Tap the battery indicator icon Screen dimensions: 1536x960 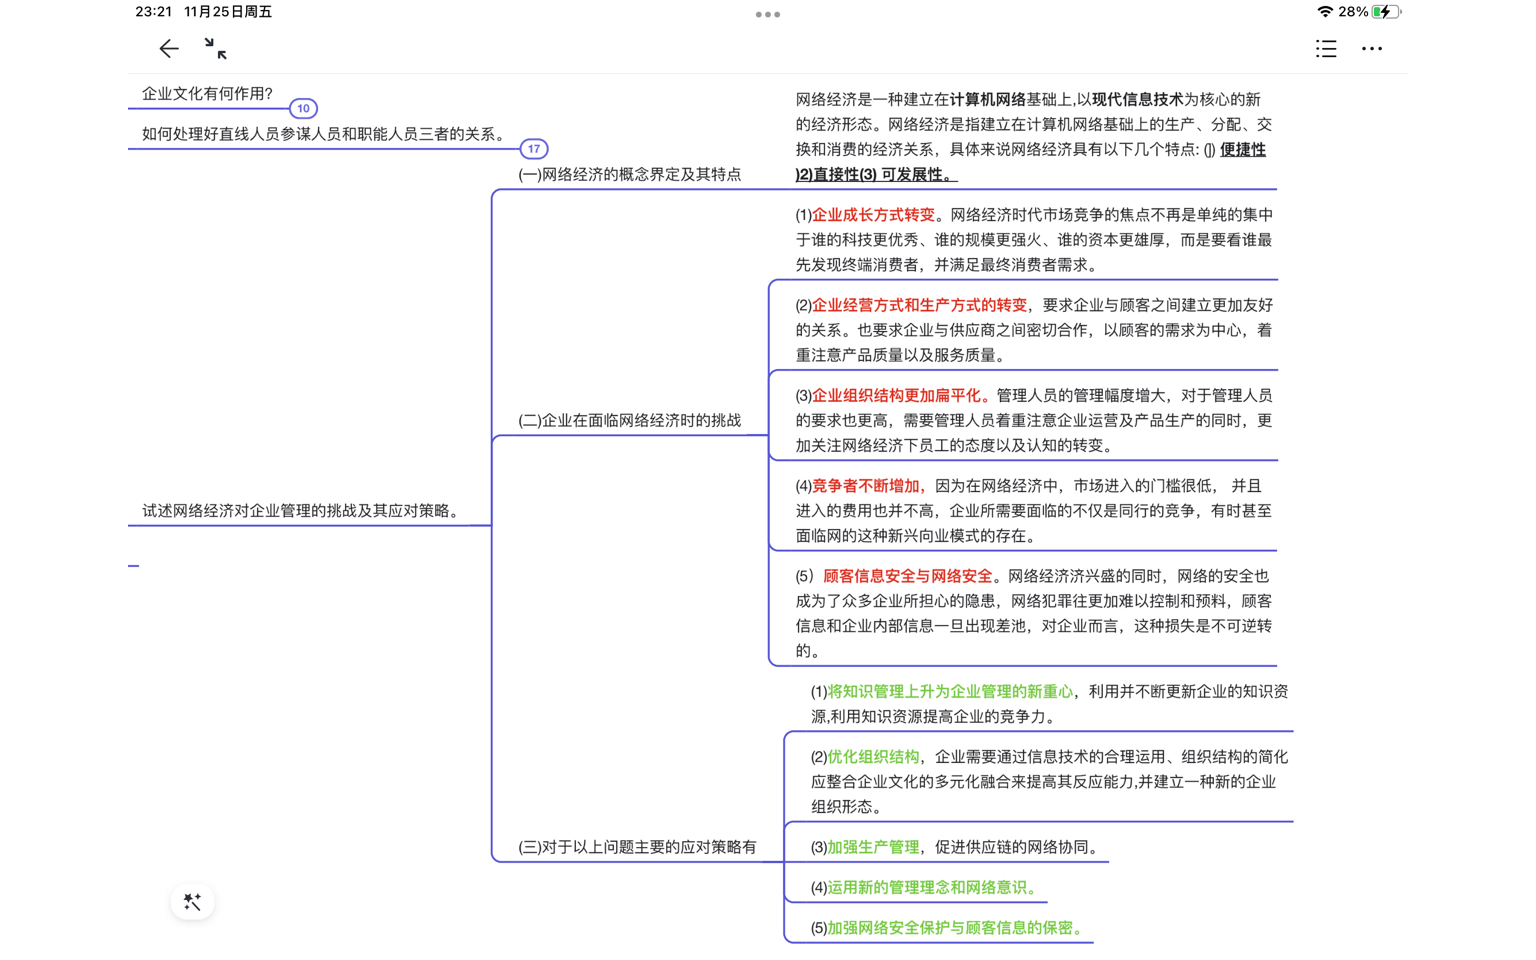1386,12
